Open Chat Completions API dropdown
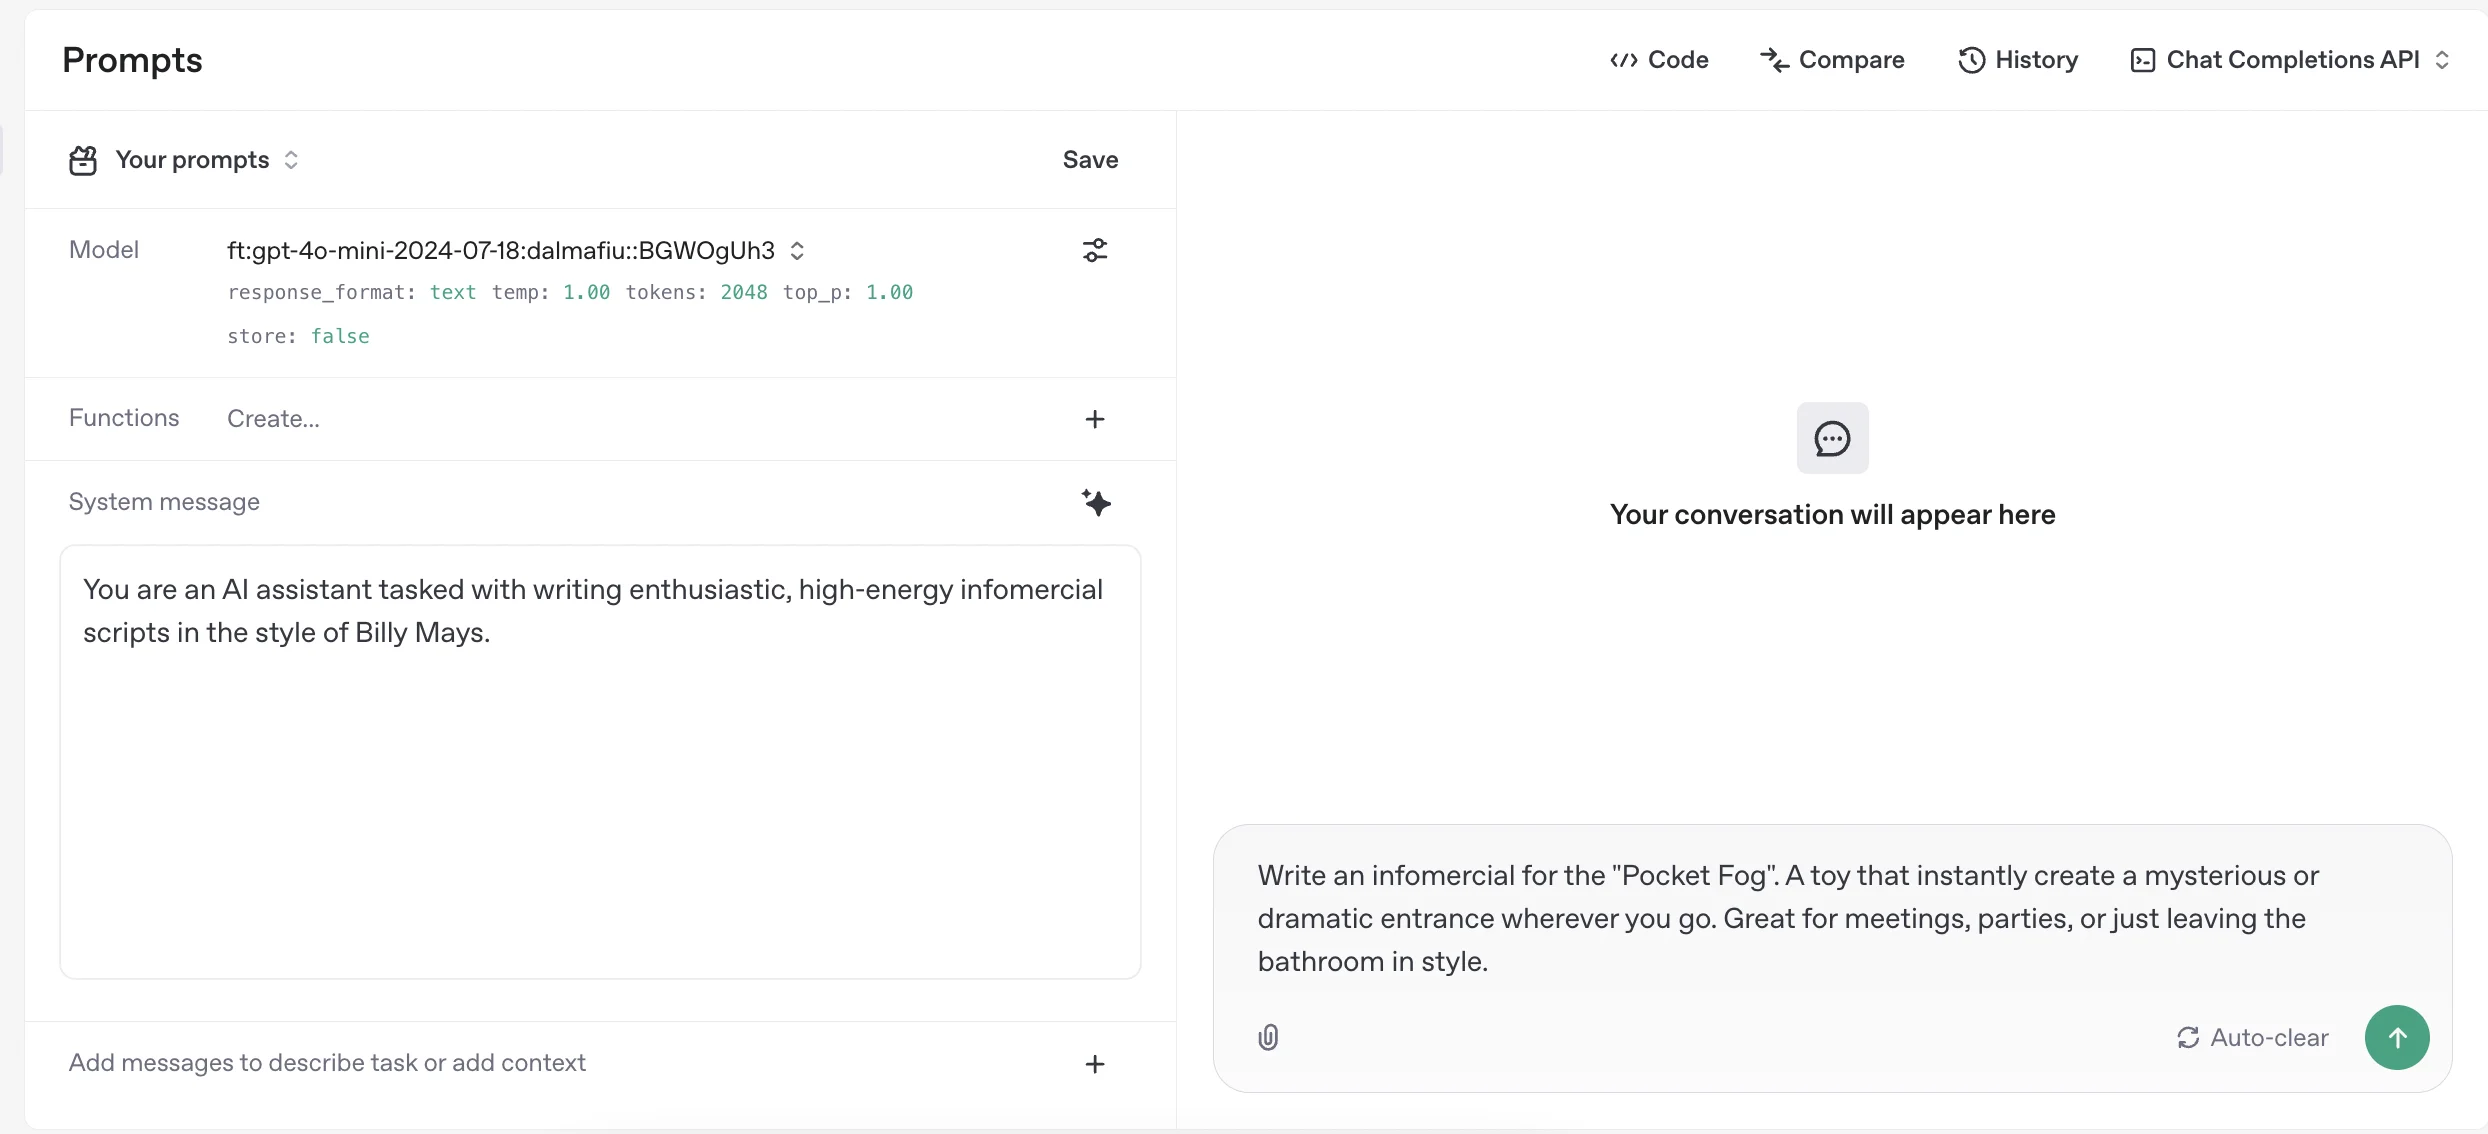2488x1134 pixels. [x=2290, y=60]
